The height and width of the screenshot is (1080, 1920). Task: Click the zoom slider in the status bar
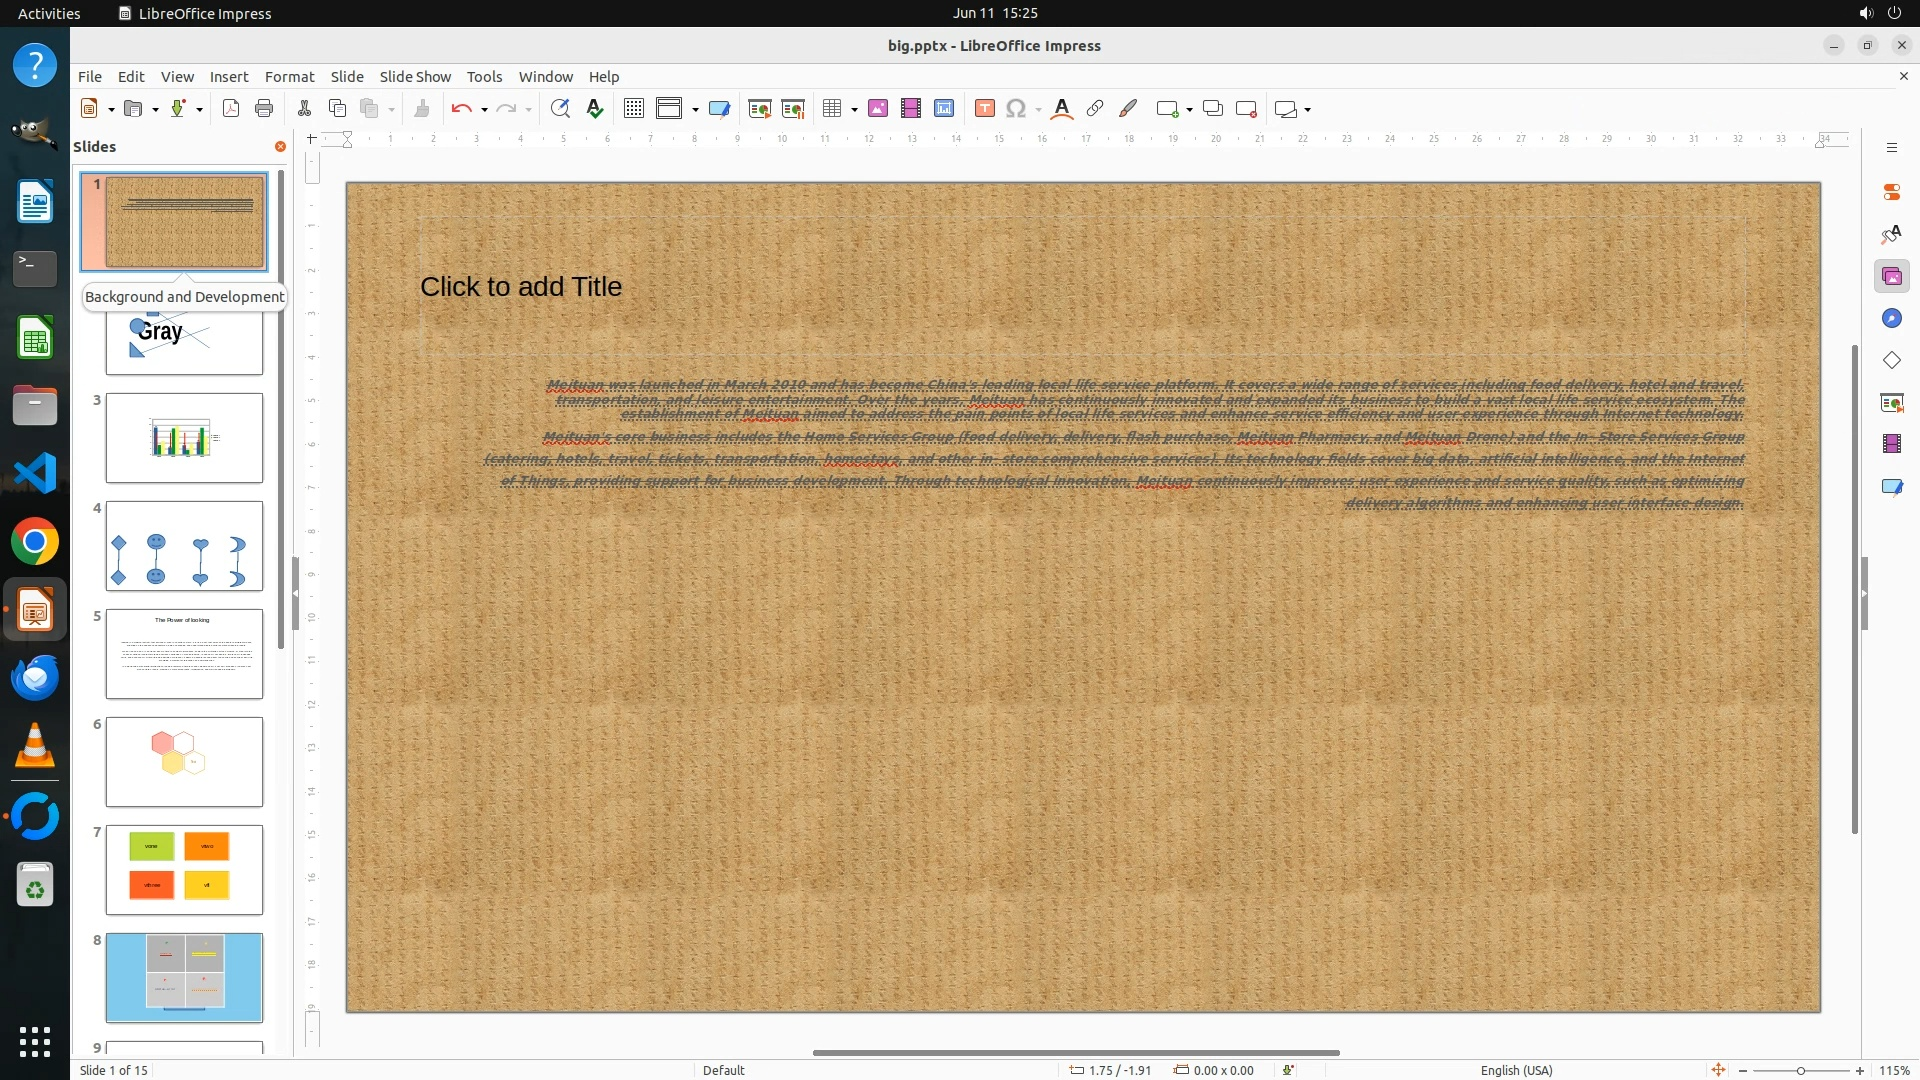pos(1800,1070)
